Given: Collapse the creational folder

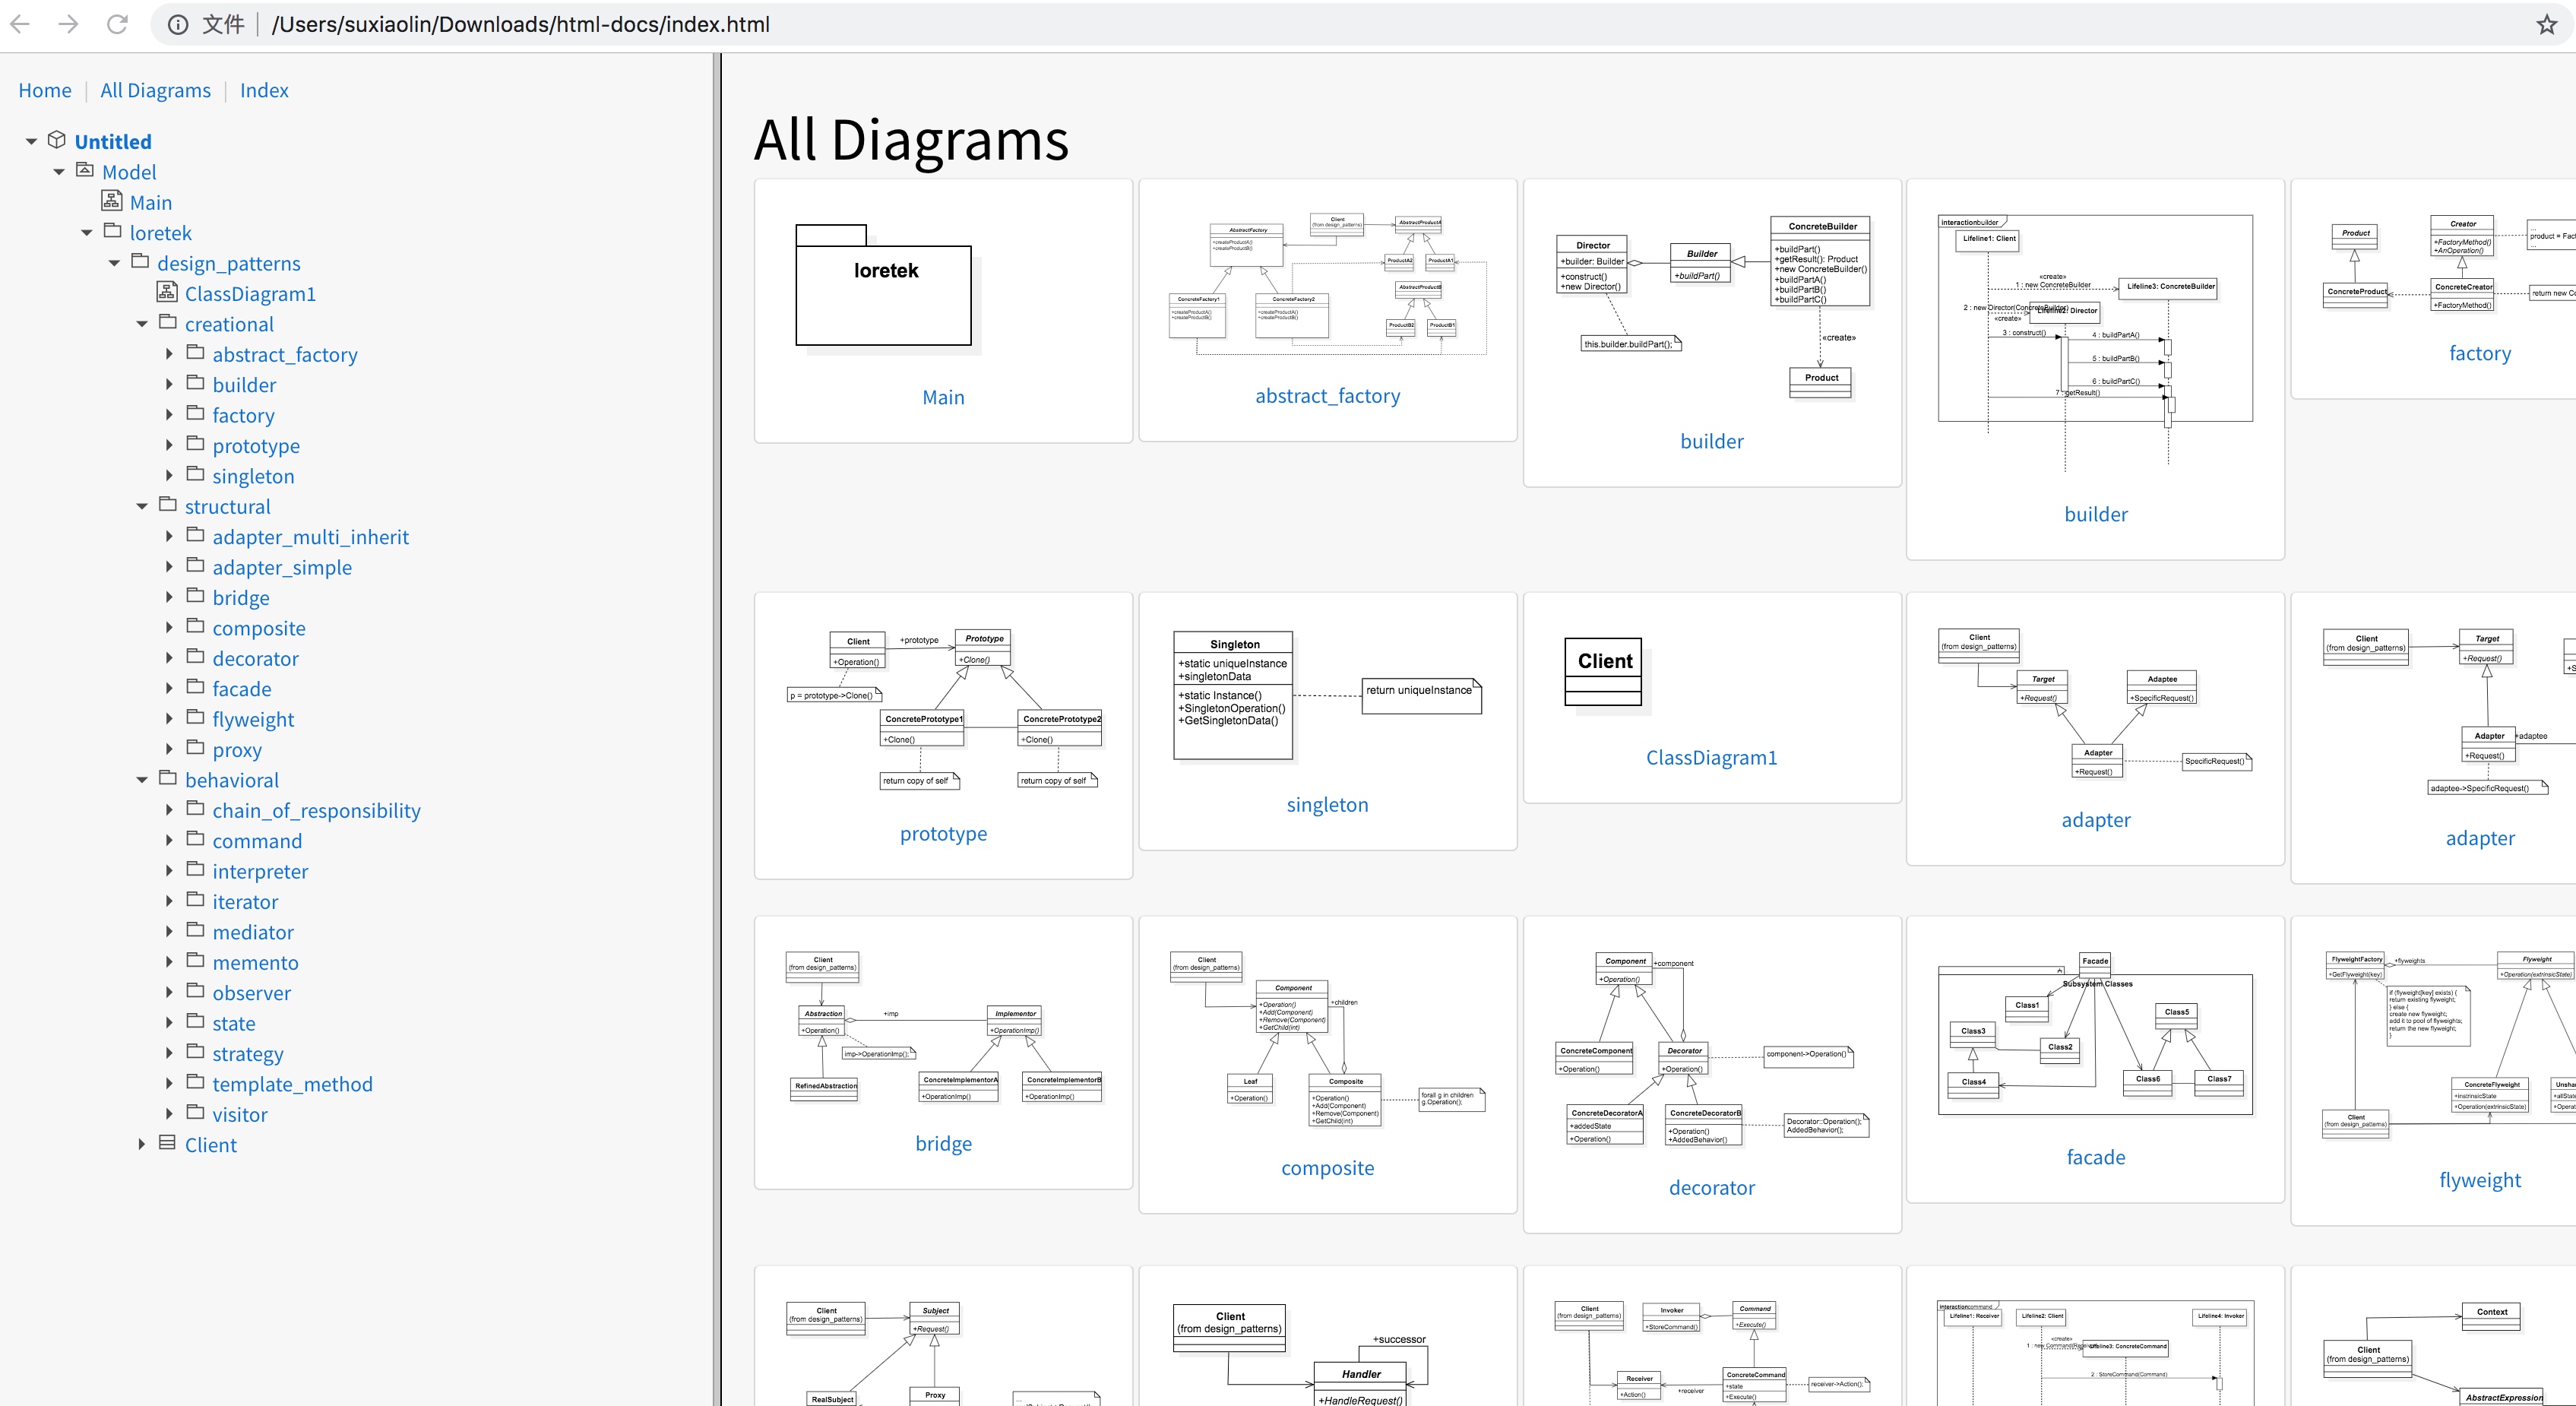Looking at the screenshot, I should point(142,324).
